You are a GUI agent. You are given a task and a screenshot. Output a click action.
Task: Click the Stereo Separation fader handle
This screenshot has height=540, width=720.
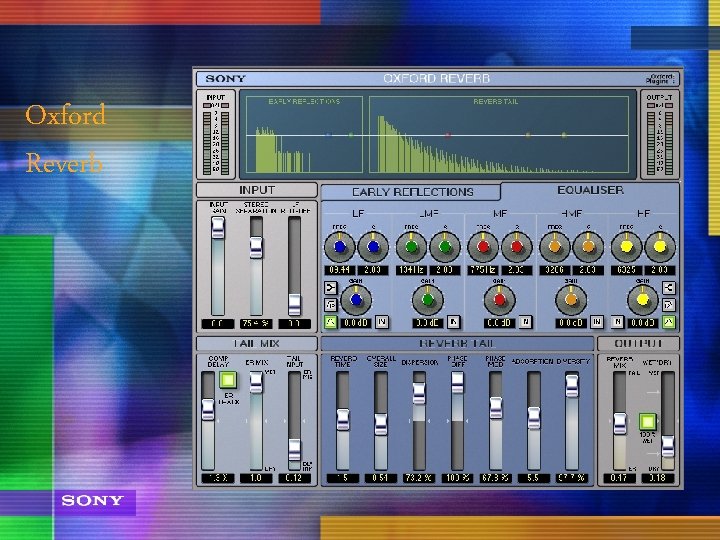(x=256, y=248)
